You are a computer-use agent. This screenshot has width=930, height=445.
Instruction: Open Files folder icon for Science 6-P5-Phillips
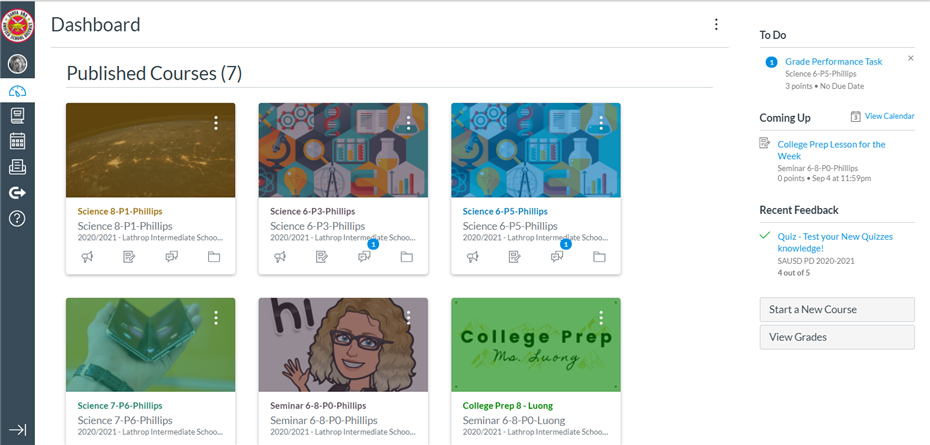pyautogui.click(x=599, y=257)
